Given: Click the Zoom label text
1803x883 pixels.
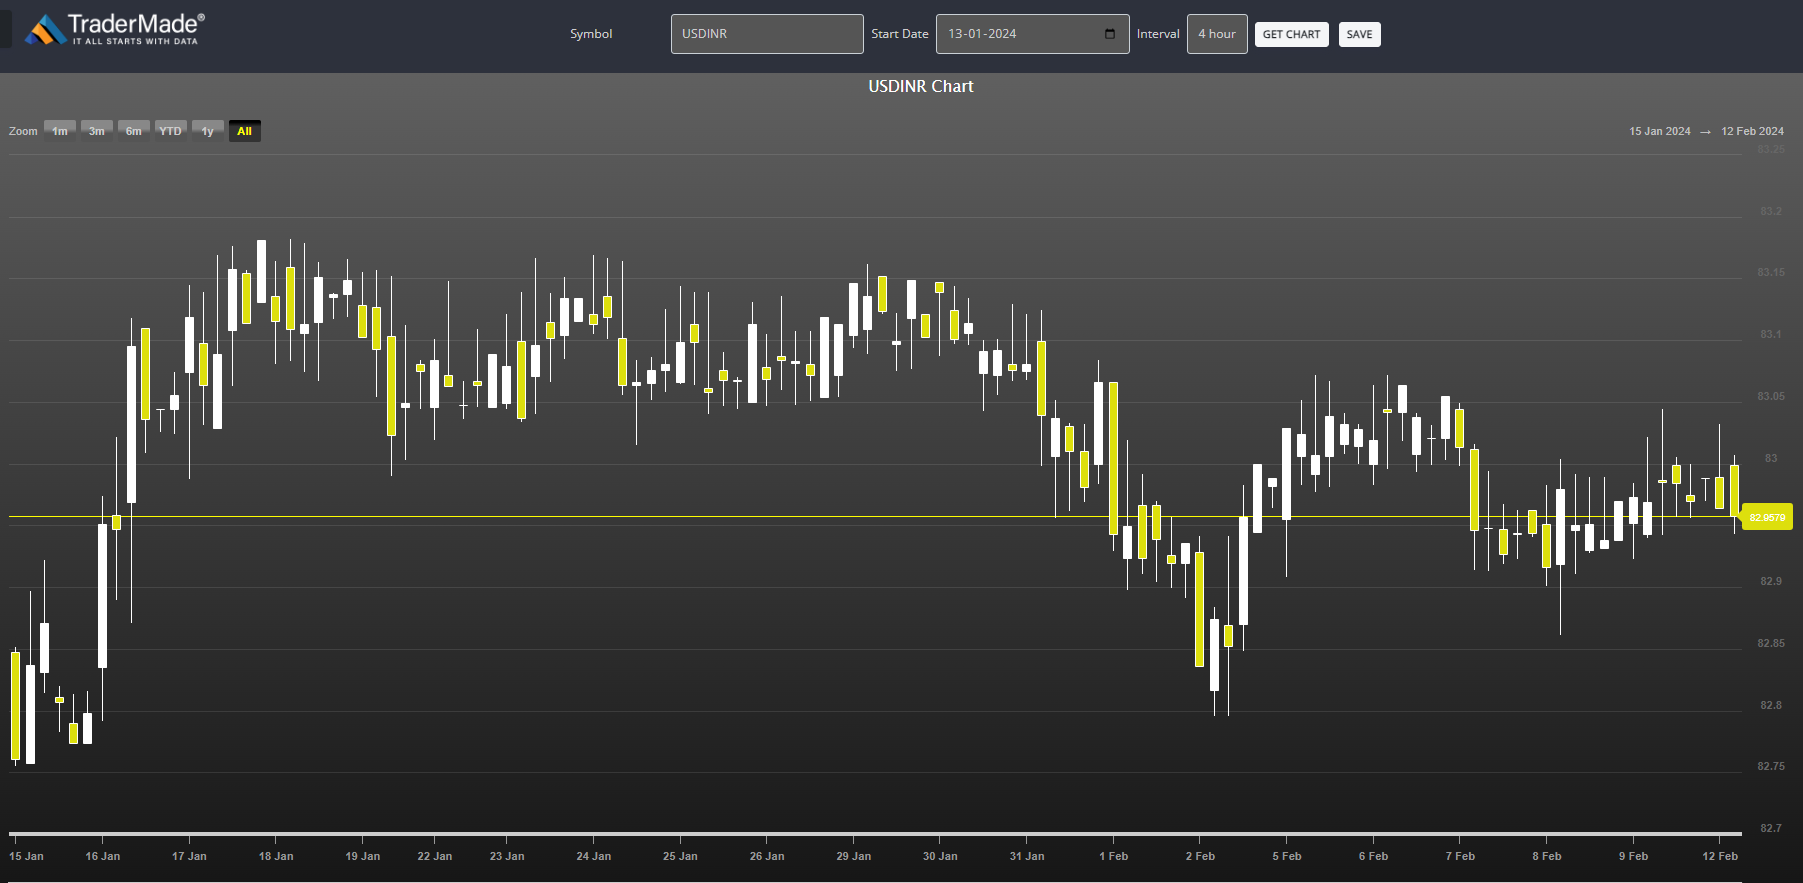Looking at the screenshot, I should (23, 131).
